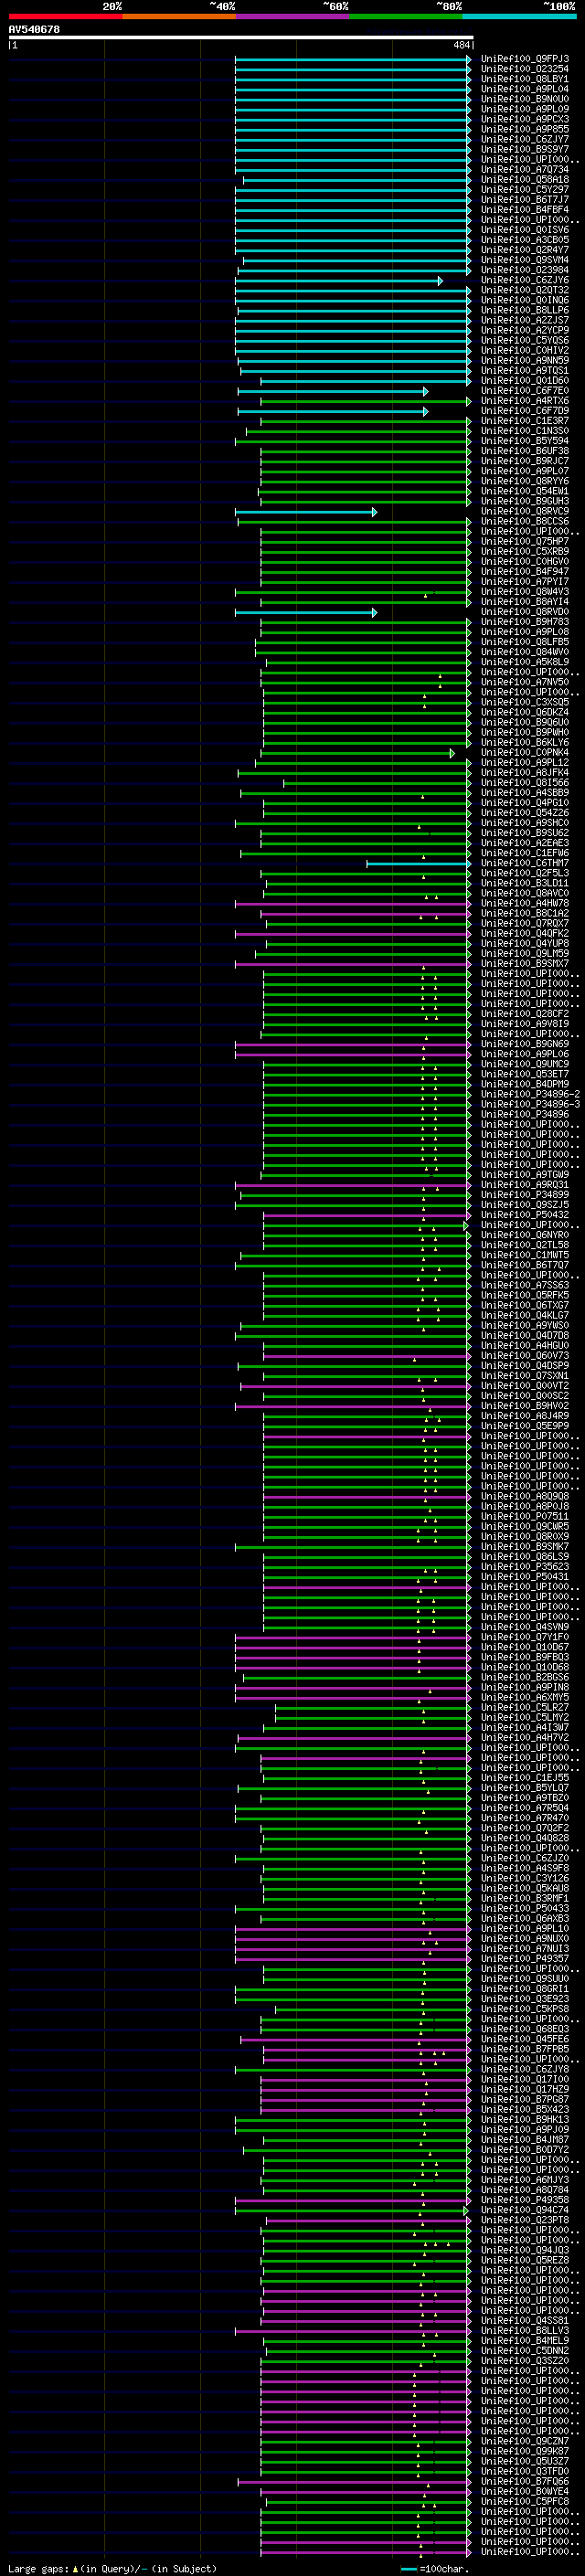Image resolution: width=585 pixels, height=2576 pixels.
Task: Select hit label UniRef100_Q5RFK5
Action: point(524,1295)
